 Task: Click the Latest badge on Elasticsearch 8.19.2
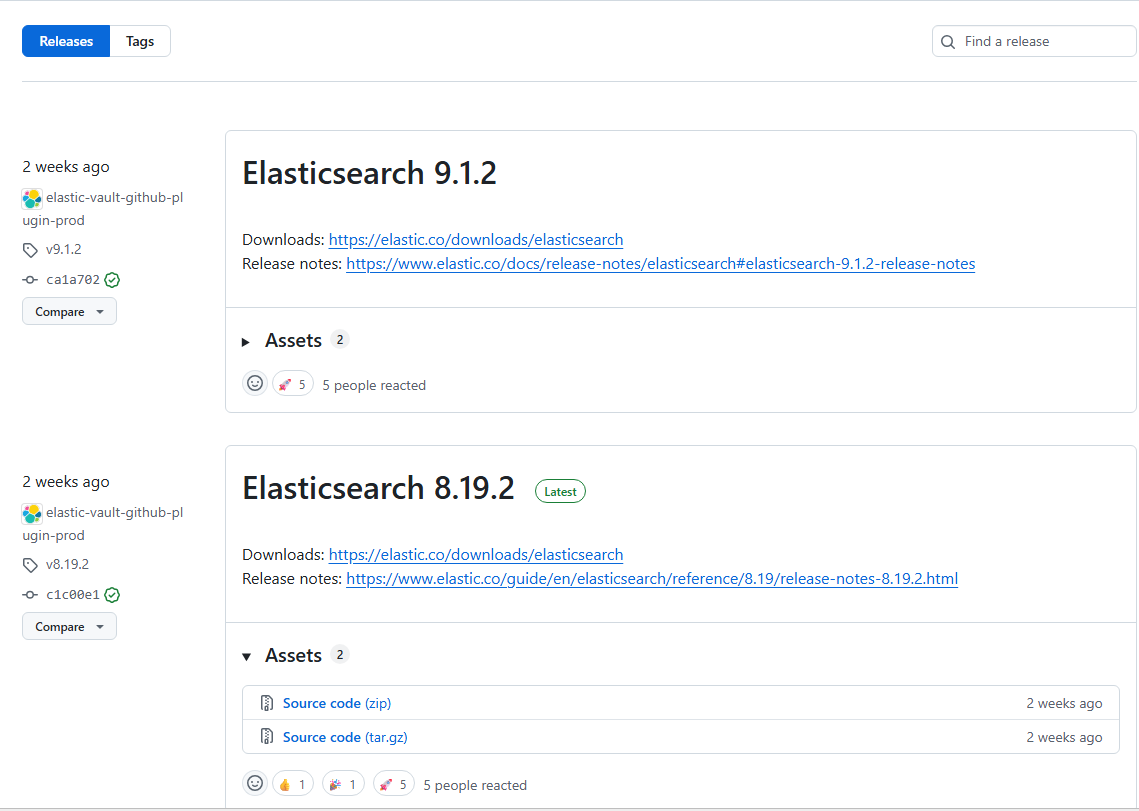(560, 491)
